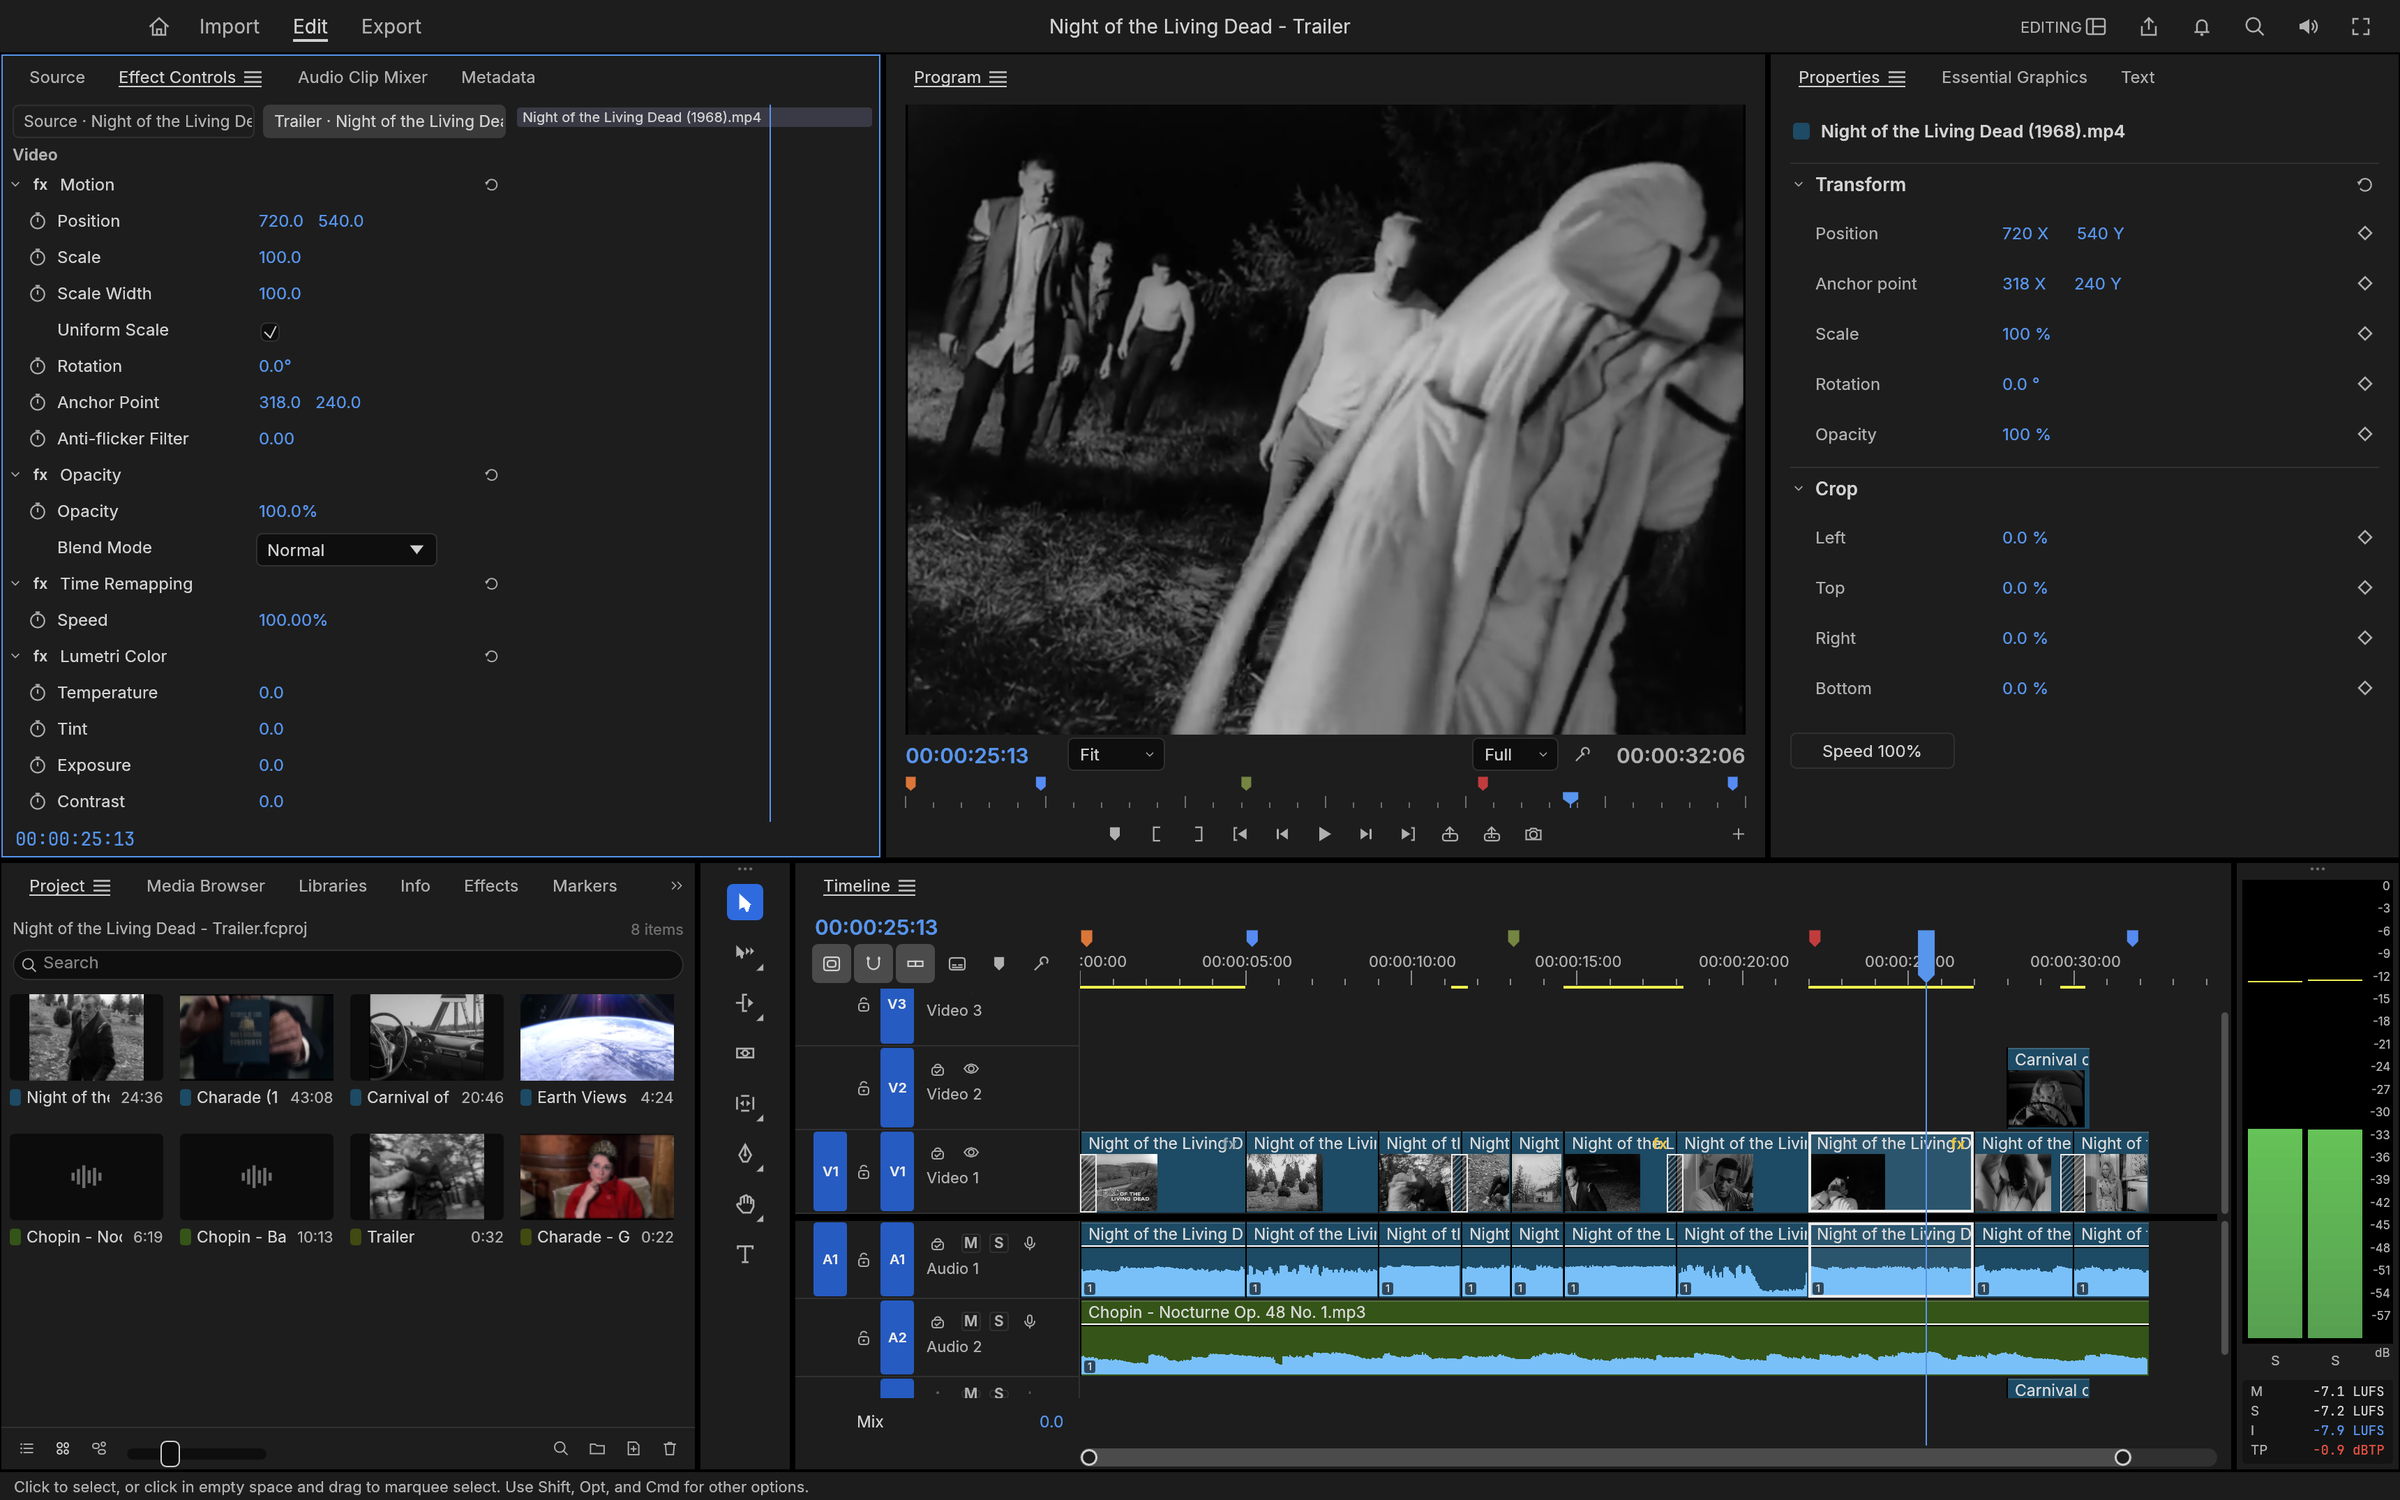This screenshot has height=1500, width=2400.
Task: Select the Pen tool in the tools panel
Action: (x=744, y=1153)
